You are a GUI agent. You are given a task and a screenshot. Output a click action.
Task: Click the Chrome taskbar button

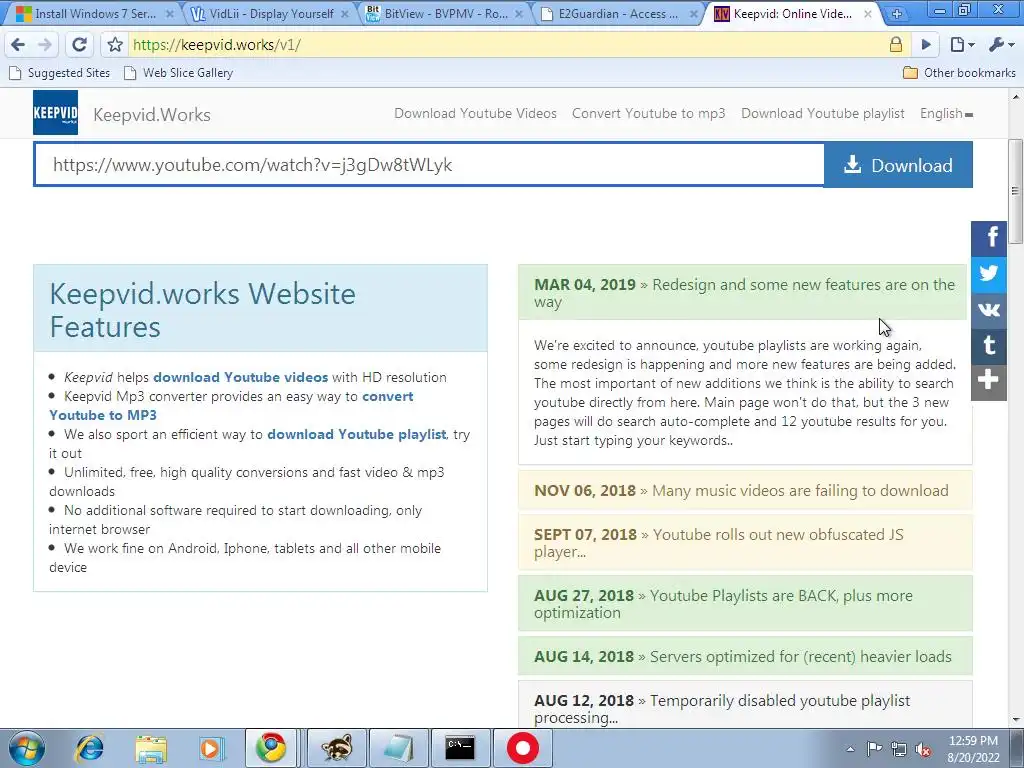coord(270,748)
